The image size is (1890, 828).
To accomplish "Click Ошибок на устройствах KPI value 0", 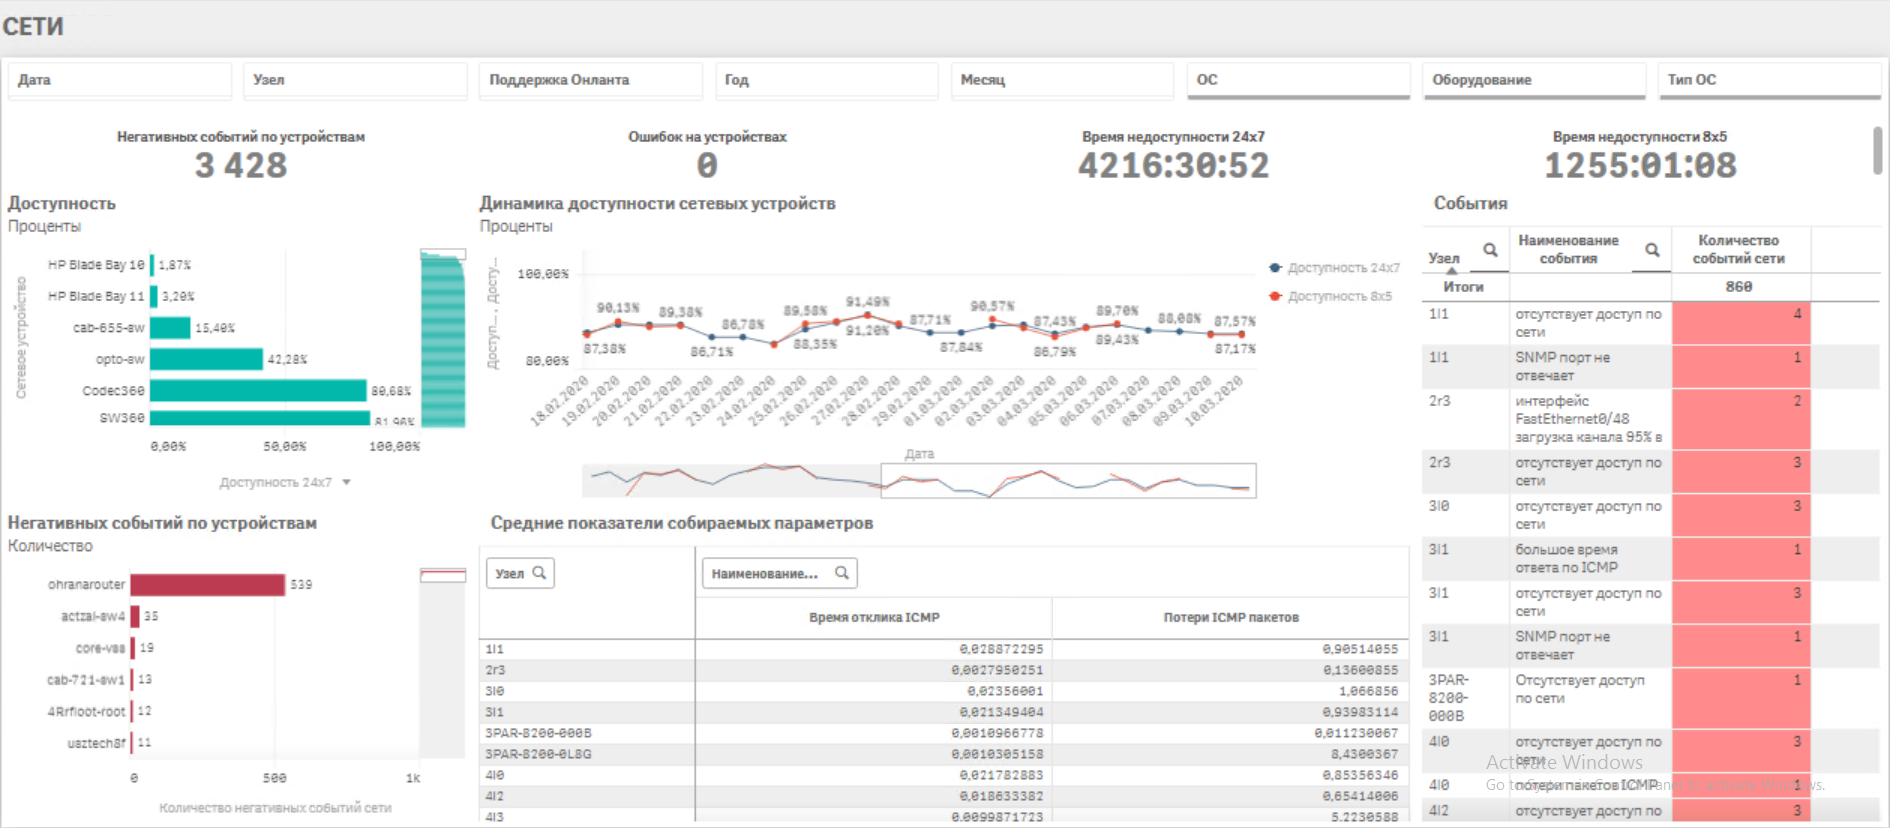I will coord(707,166).
